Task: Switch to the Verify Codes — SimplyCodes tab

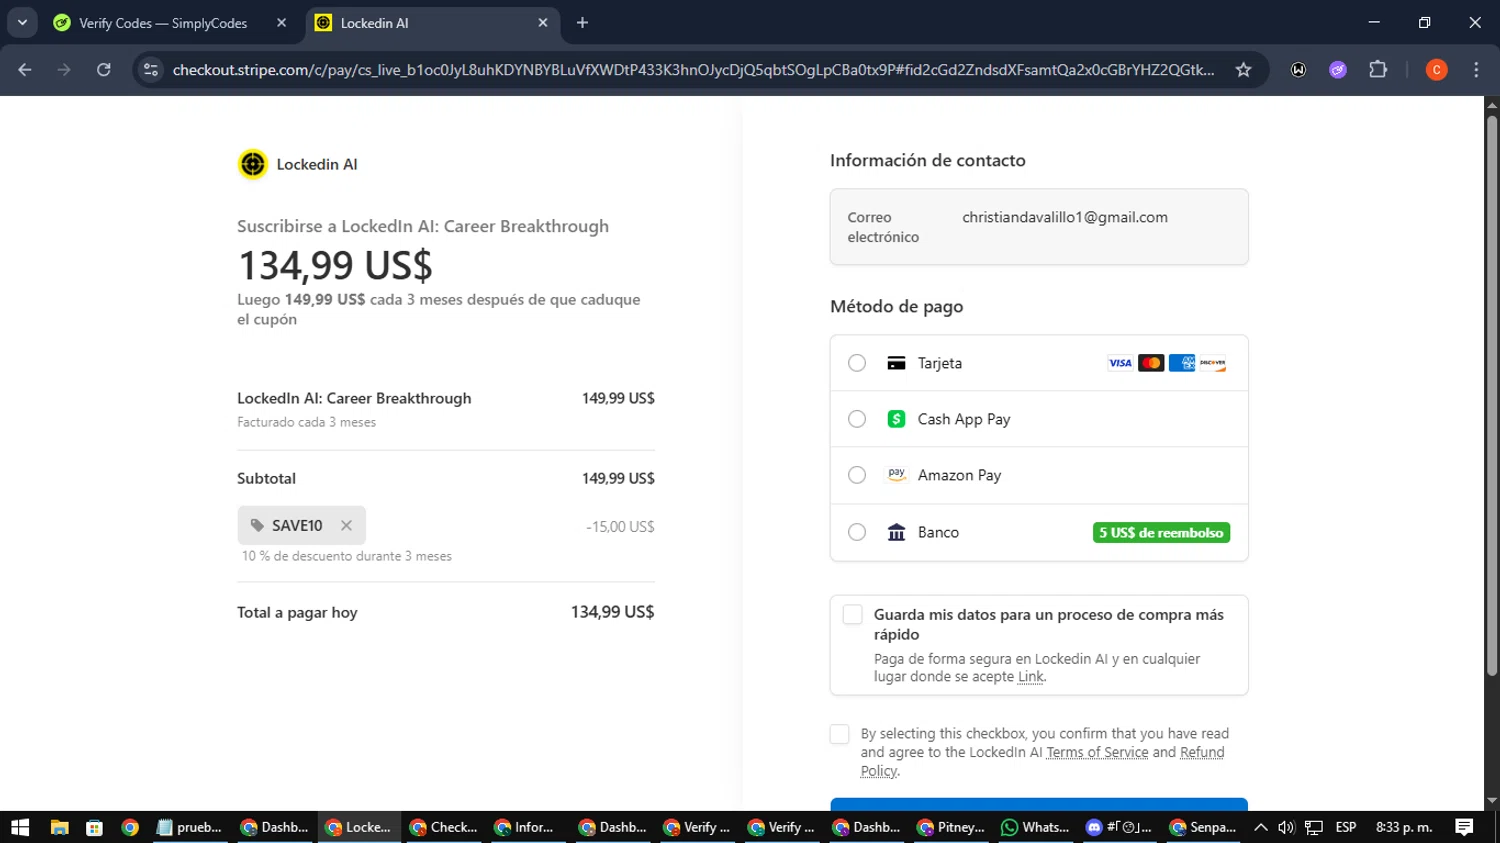Action: pyautogui.click(x=163, y=23)
